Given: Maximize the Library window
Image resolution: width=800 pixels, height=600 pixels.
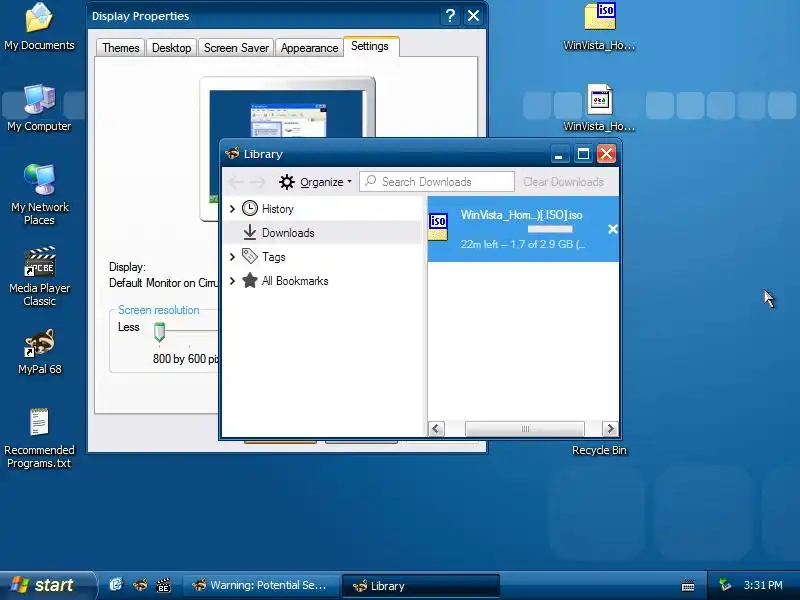Looking at the screenshot, I should (583, 154).
